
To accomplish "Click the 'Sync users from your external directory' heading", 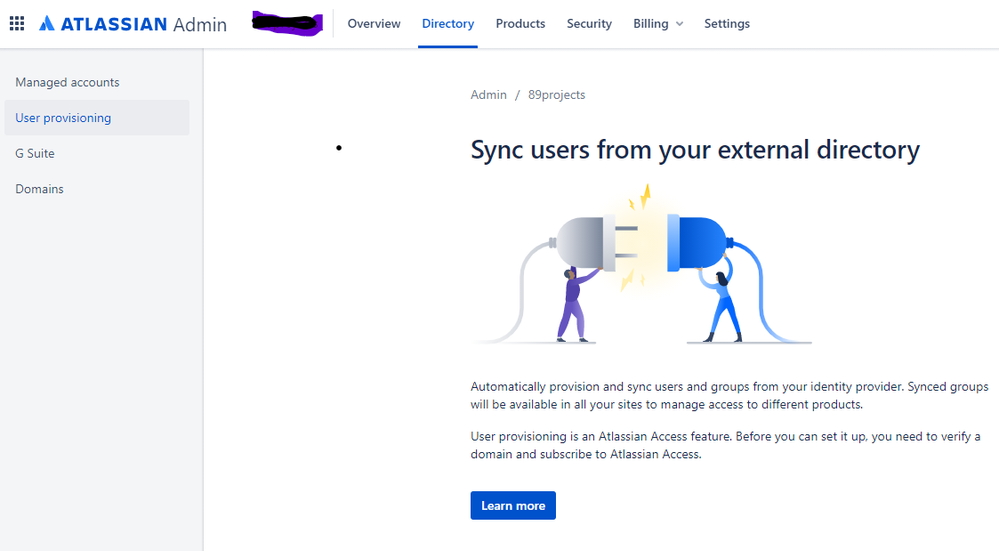I will (695, 150).
